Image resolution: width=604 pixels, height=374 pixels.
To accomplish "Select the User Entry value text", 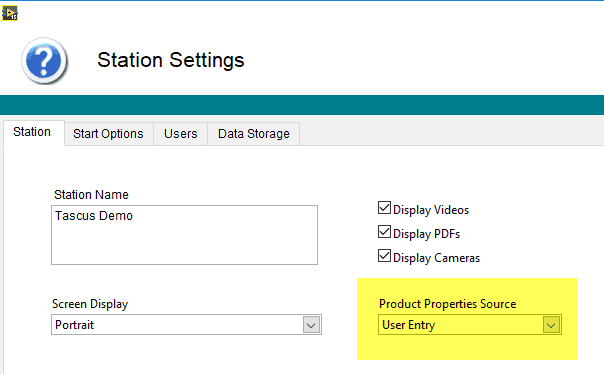I will click(x=409, y=325).
